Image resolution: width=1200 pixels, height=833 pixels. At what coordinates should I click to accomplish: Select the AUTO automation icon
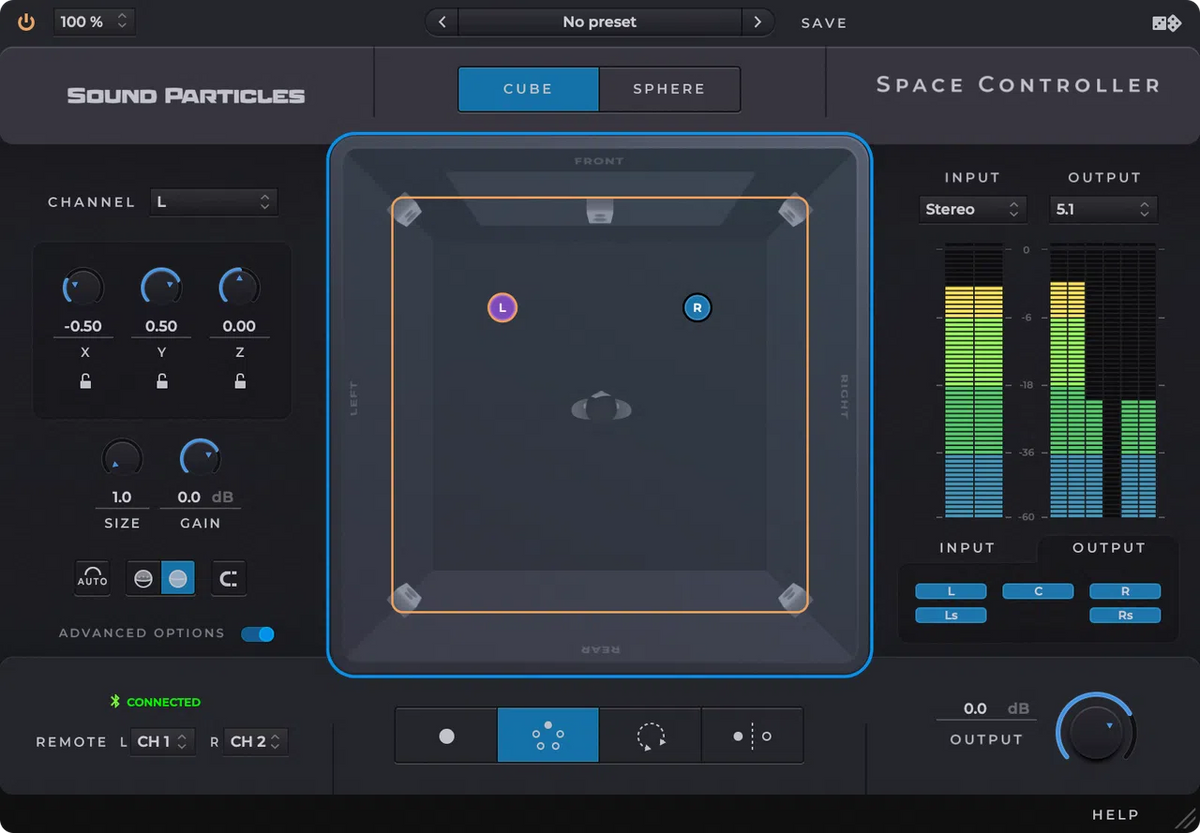point(92,578)
